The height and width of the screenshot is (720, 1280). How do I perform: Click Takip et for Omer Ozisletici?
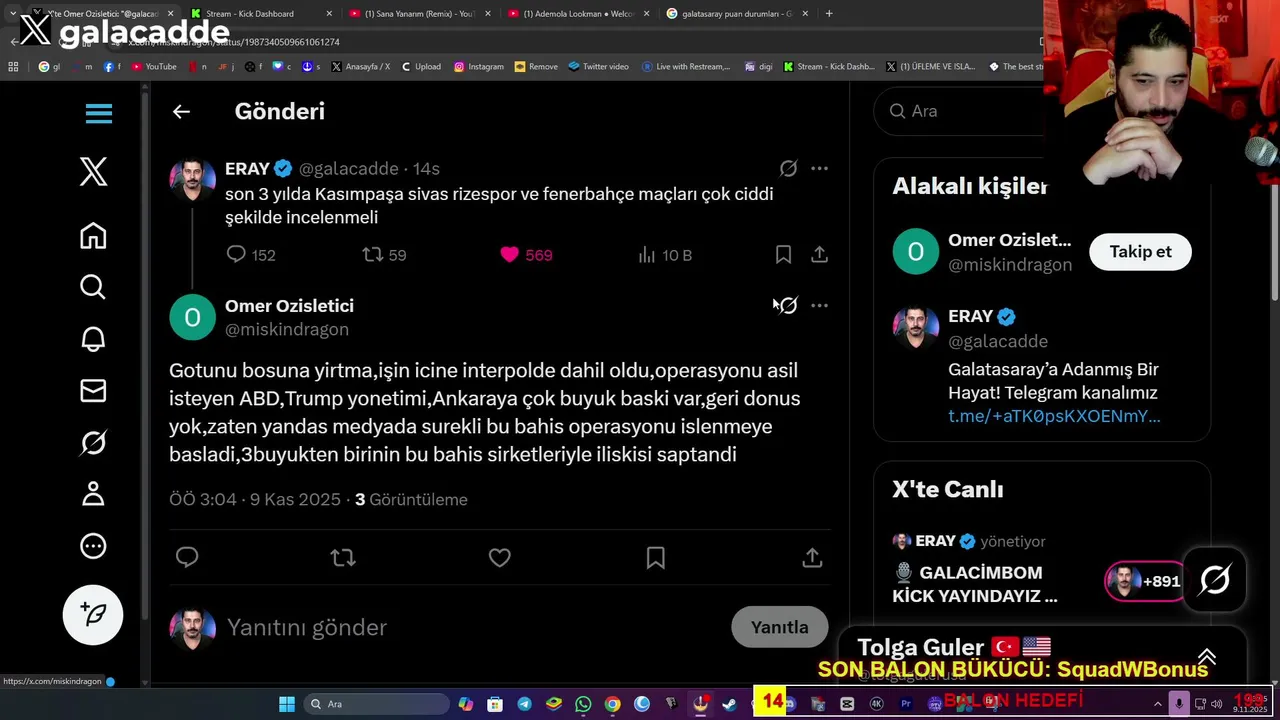click(x=1140, y=252)
